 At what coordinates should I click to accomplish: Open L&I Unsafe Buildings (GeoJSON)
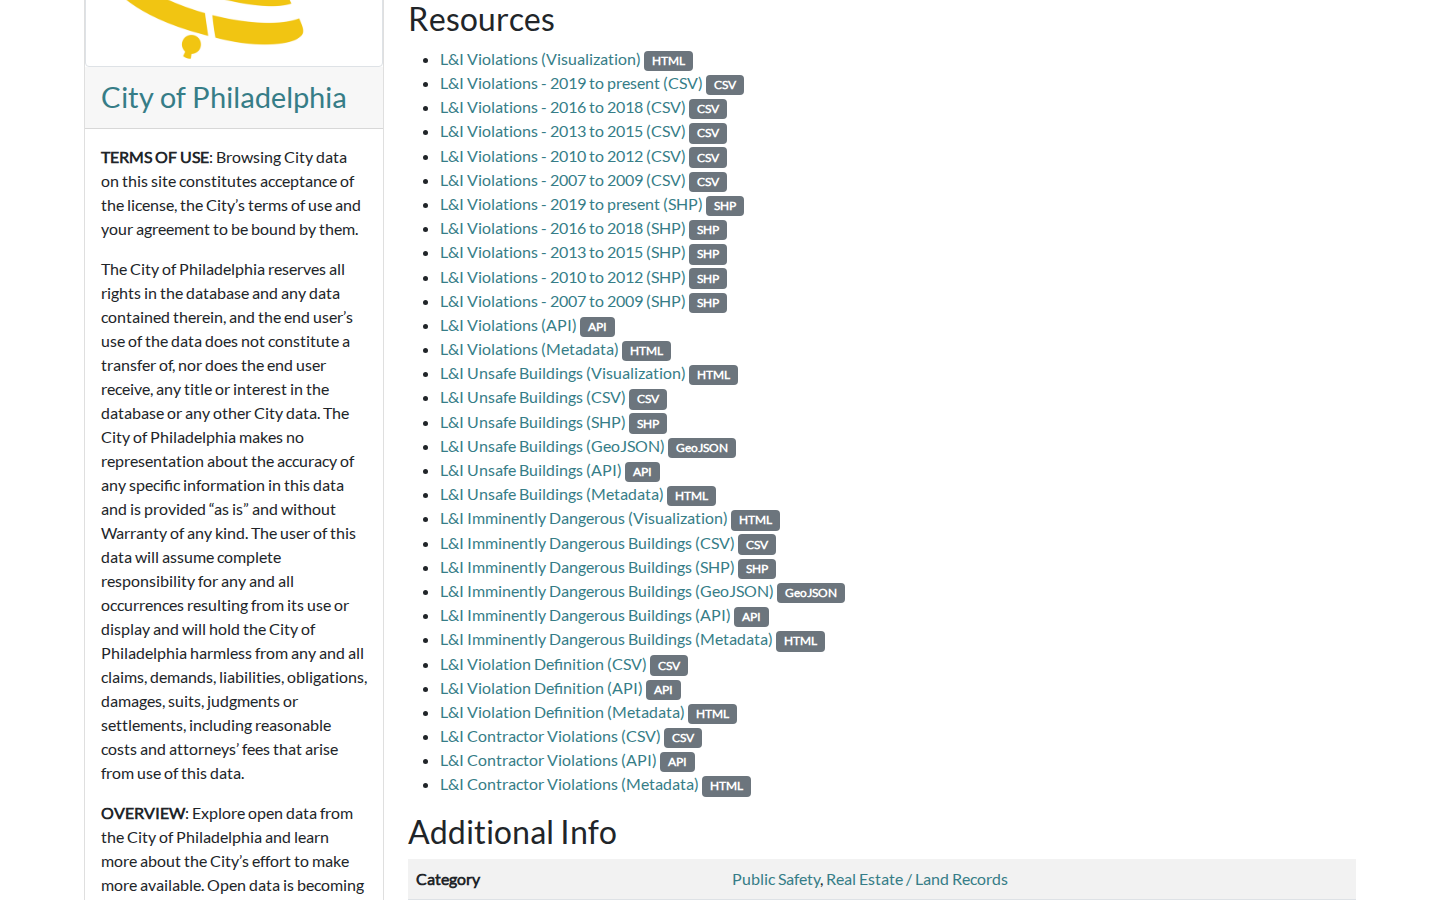(x=552, y=447)
